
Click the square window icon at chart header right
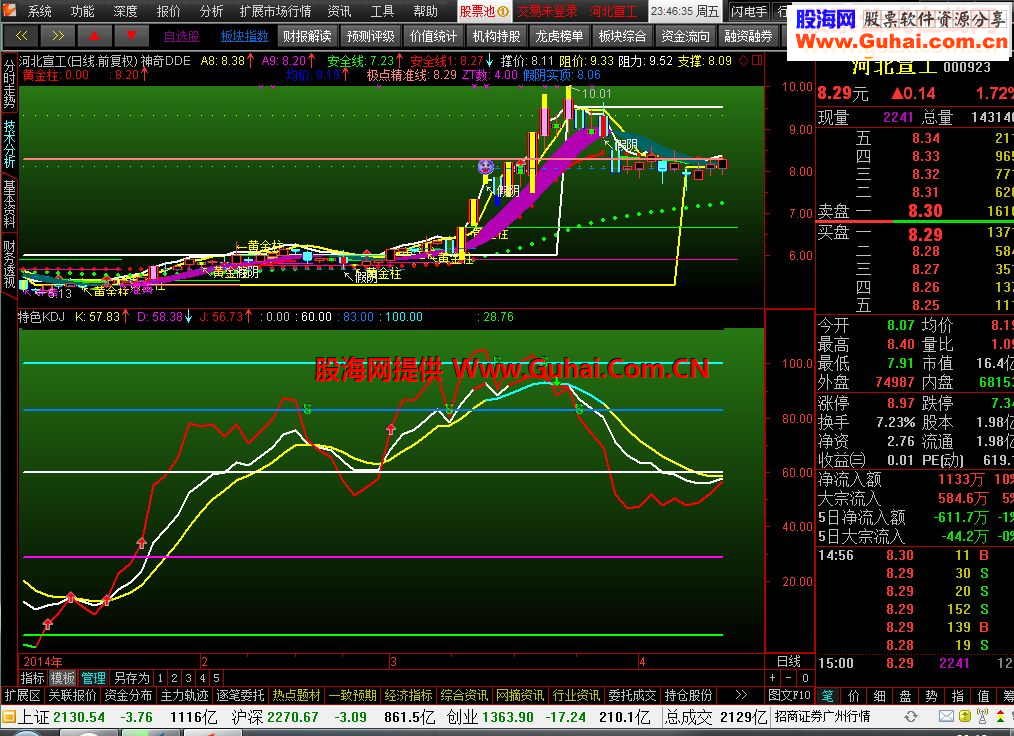(757, 61)
